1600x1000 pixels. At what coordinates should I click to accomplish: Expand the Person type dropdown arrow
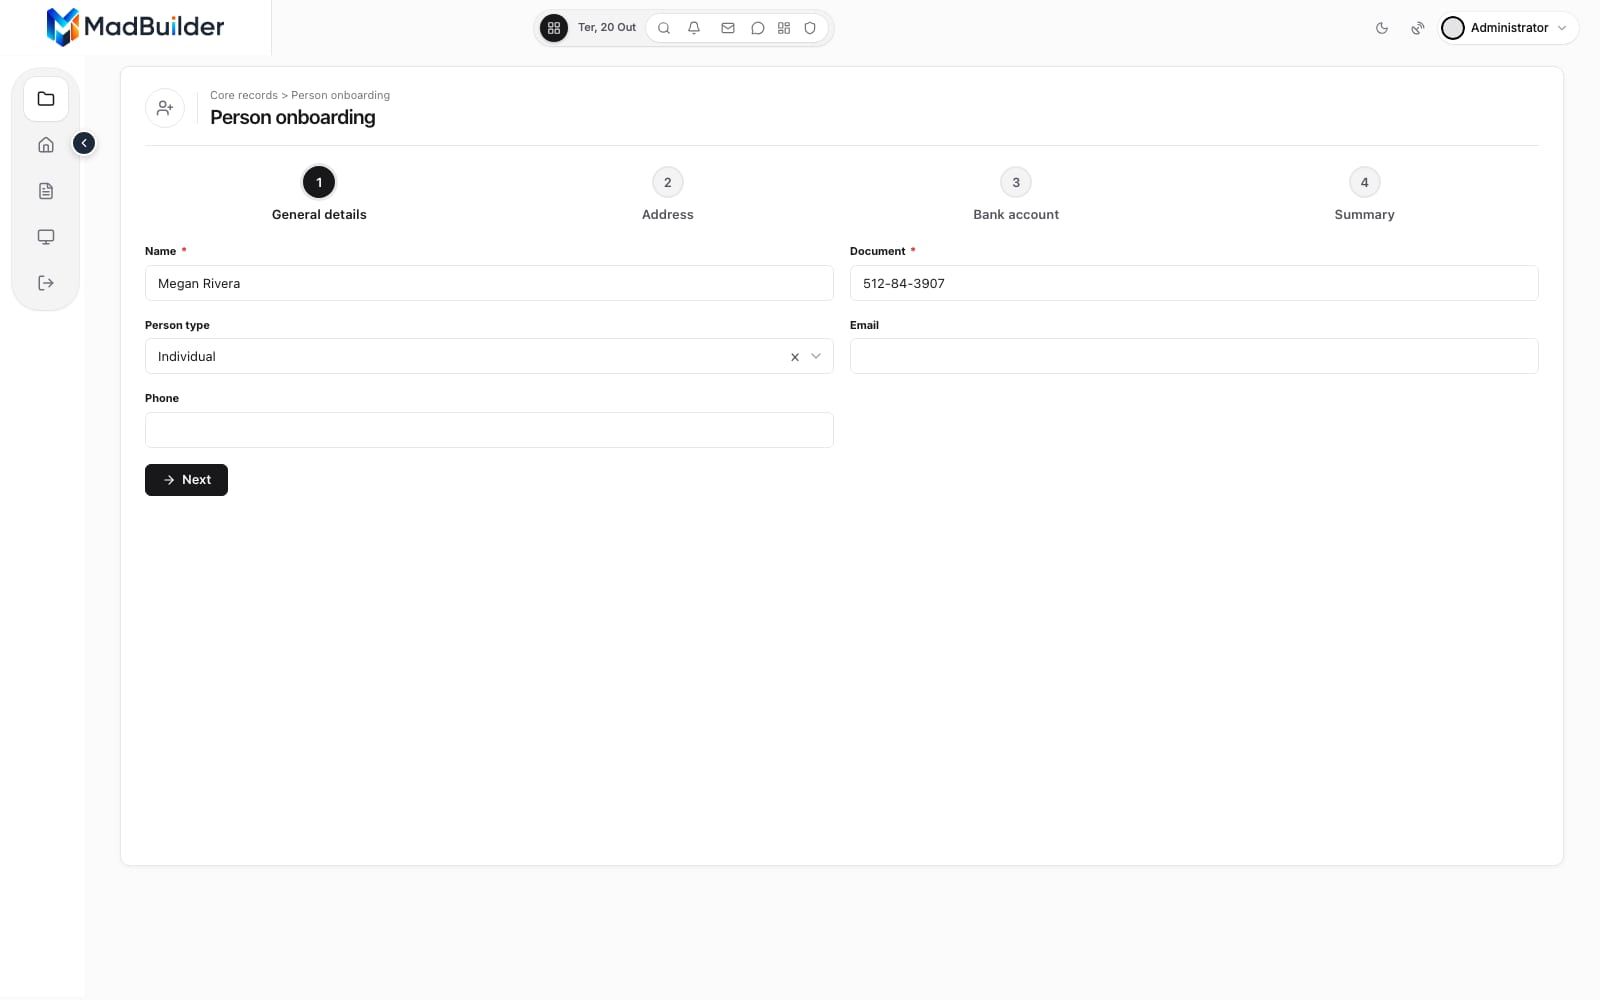[x=816, y=356]
